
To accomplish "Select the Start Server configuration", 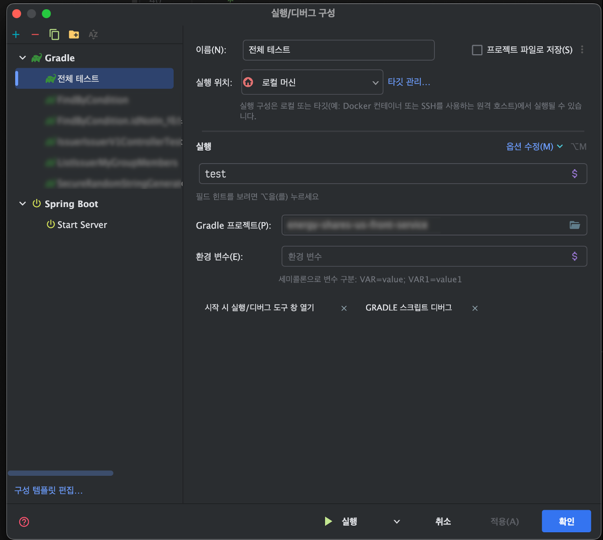I will 82,225.
